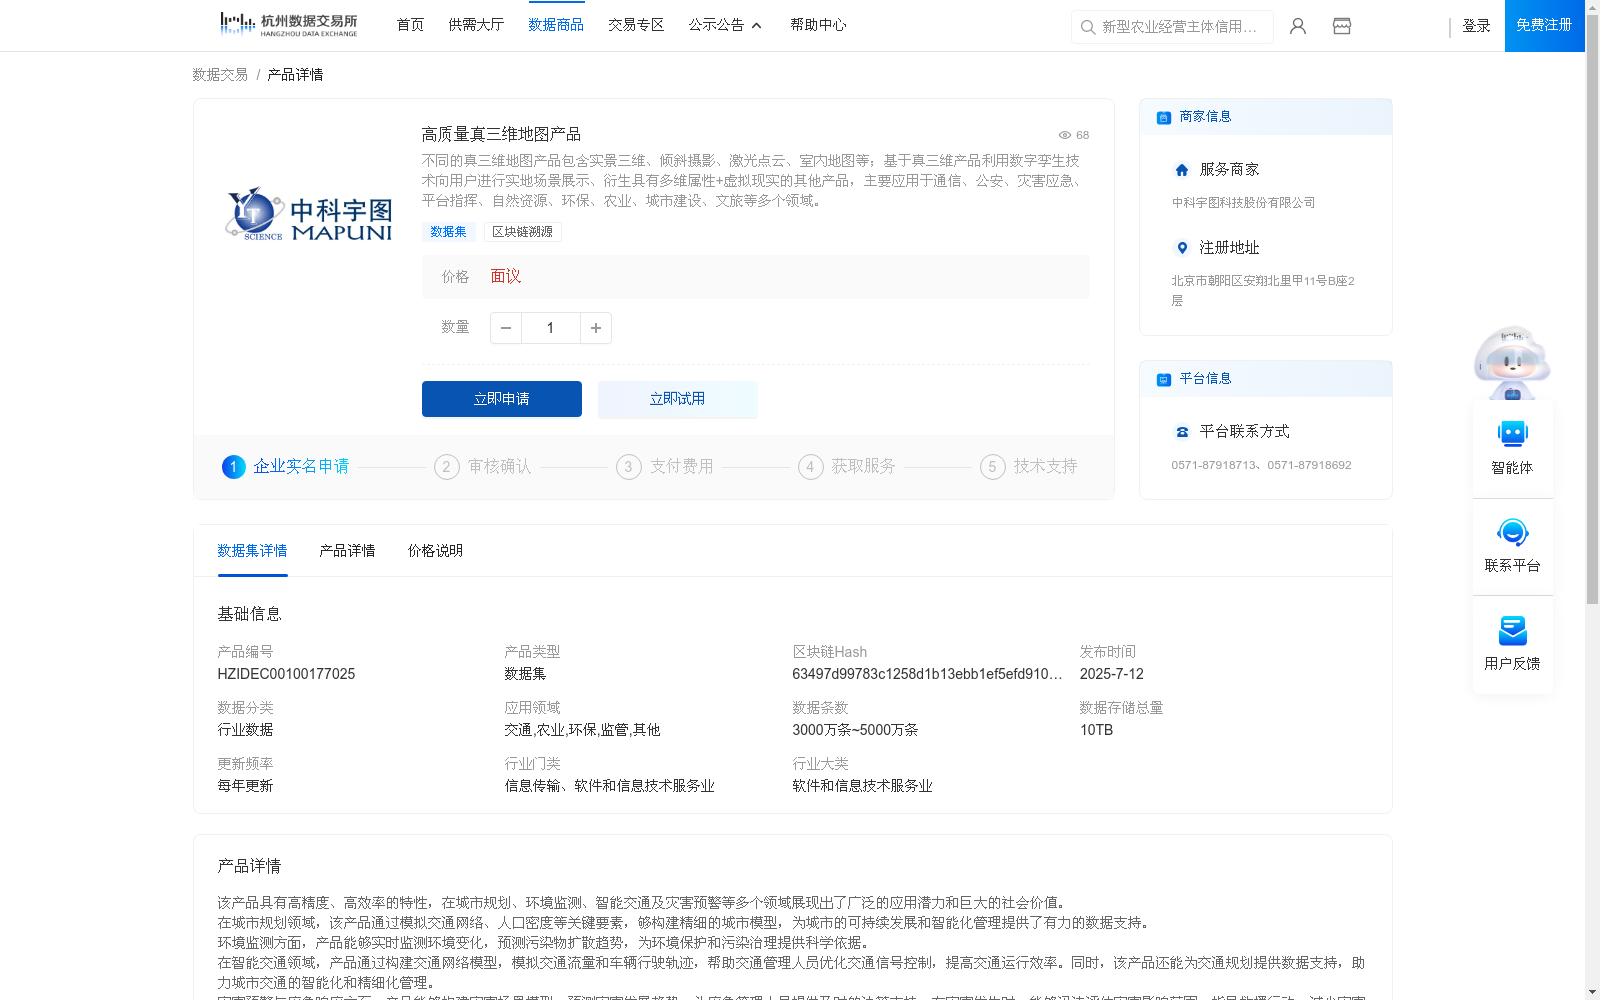This screenshot has width=1600, height=1000.
Task: Decrease quantity with minus button
Action: [x=506, y=328]
